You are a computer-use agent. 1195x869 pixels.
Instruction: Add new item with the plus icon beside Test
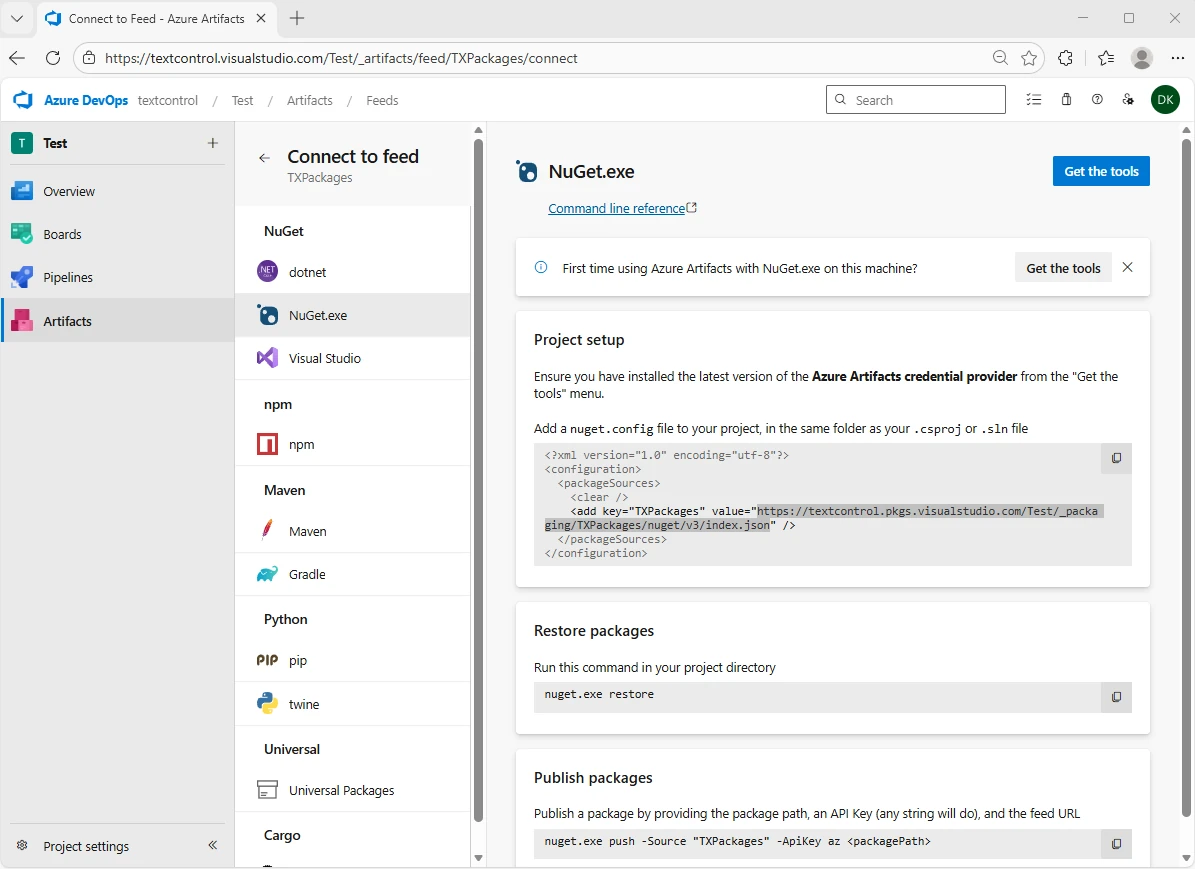click(213, 143)
